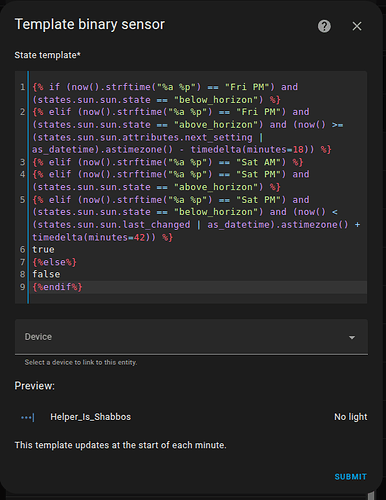The width and height of the screenshot is (386, 500).
Task: Click the Helper_Is_Shabbos preview entity name
Action: (90, 417)
